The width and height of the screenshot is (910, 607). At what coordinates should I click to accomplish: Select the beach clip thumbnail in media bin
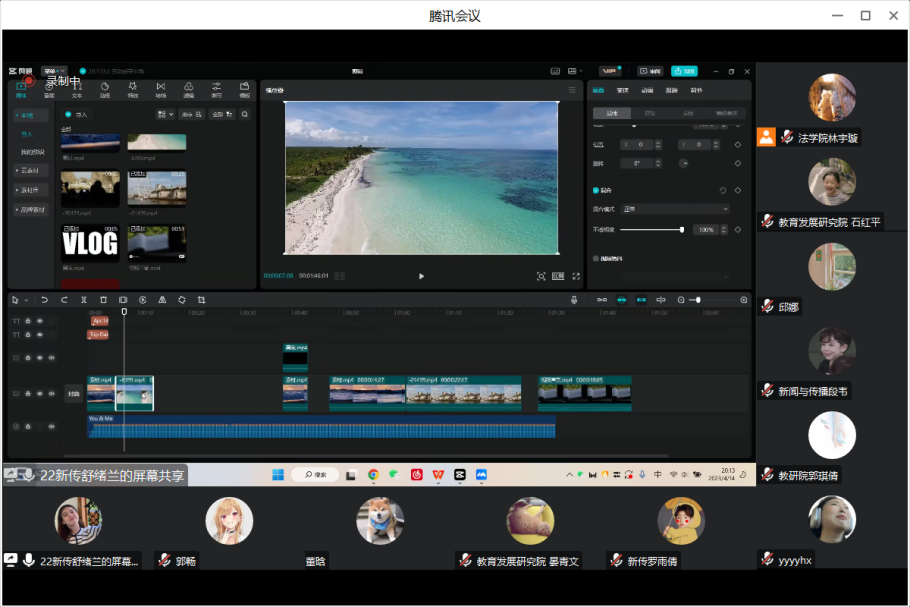tap(157, 142)
